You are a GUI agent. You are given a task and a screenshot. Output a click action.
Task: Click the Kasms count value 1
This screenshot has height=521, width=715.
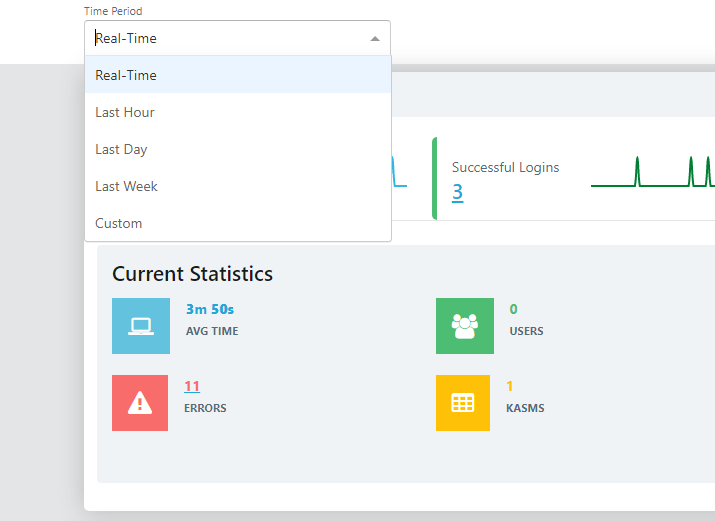point(510,386)
